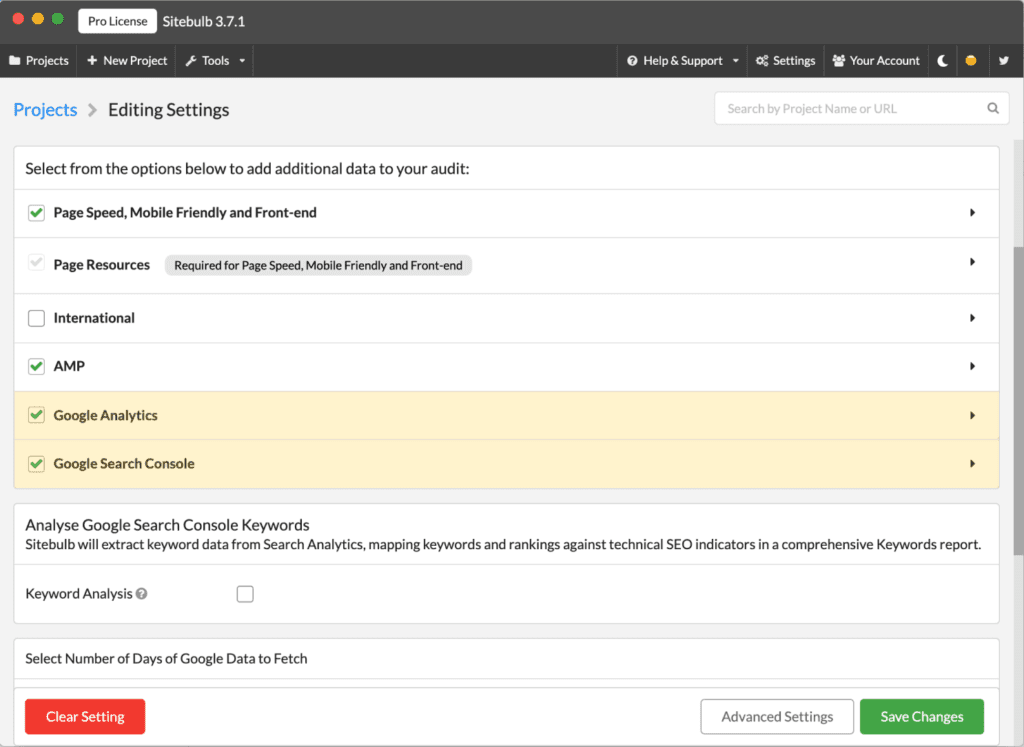1024x747 pixels.
Task: Click the 'Page Resources' label
Action: pos(101,264)
